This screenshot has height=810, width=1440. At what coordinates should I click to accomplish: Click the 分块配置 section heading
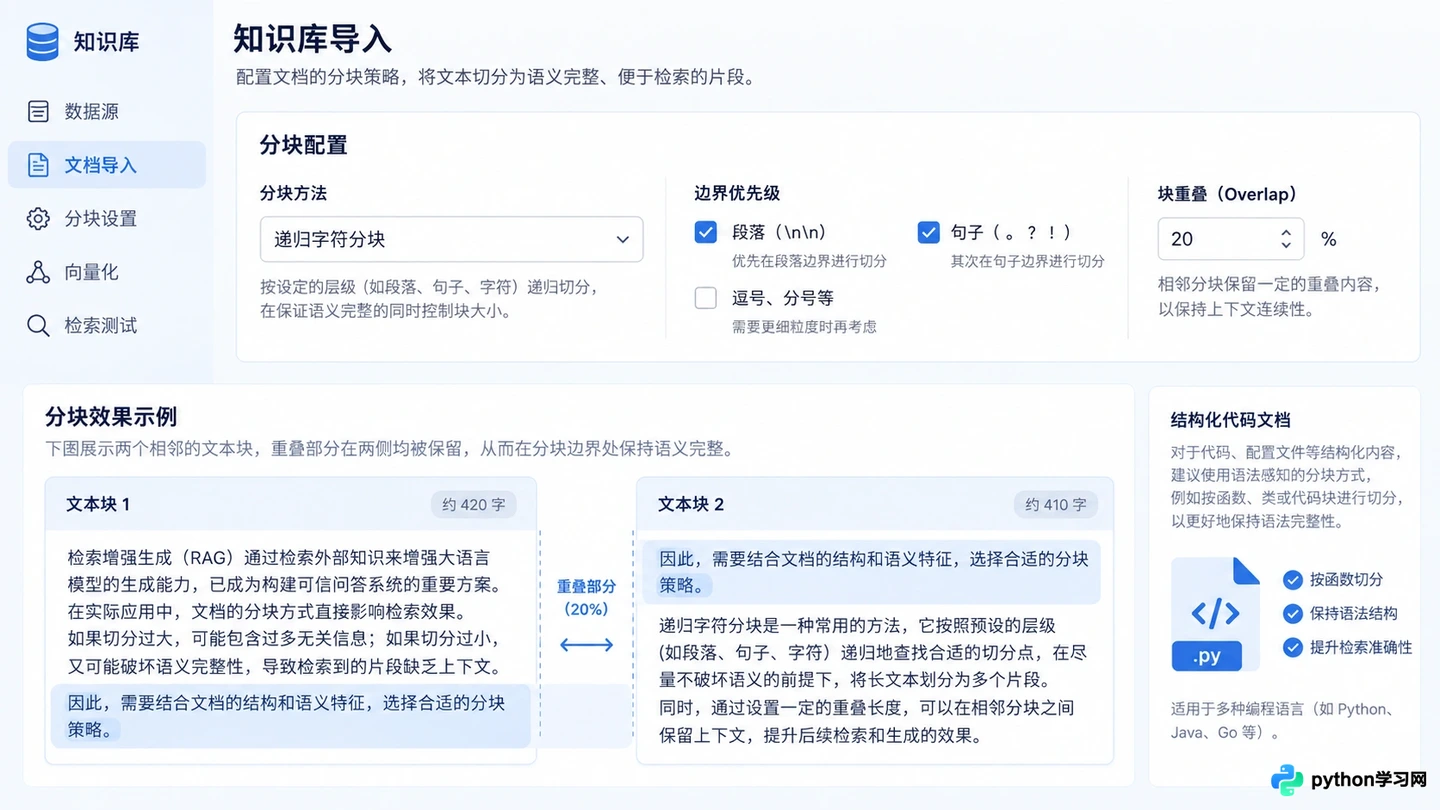click(303, 145)
